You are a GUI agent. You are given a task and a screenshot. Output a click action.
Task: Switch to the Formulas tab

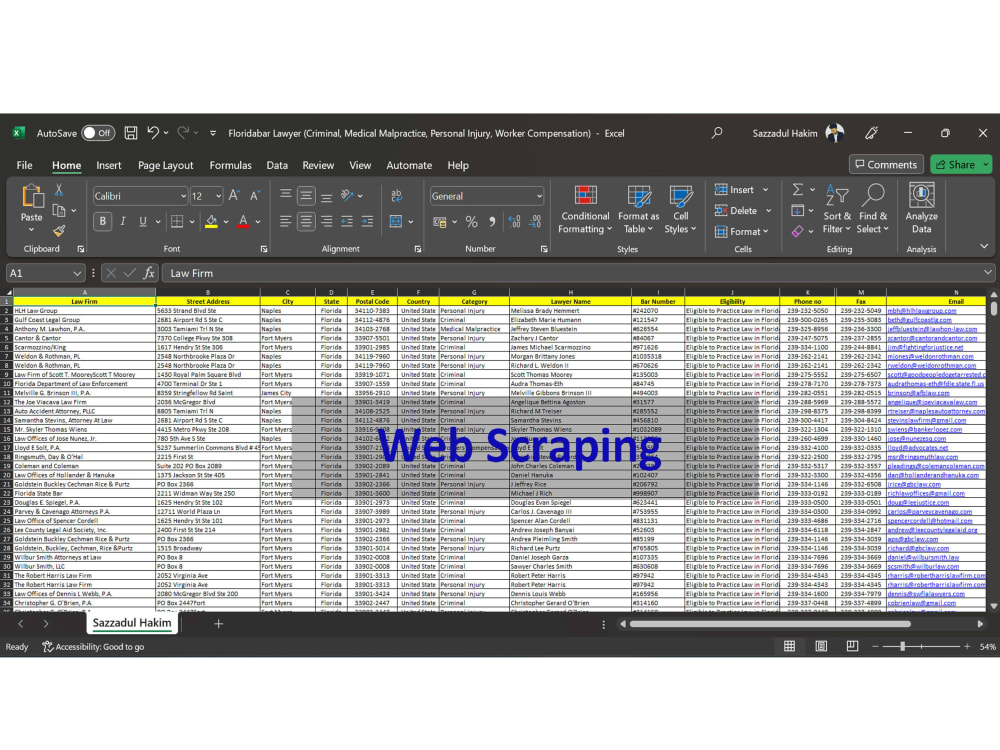[x=230, y=165]
